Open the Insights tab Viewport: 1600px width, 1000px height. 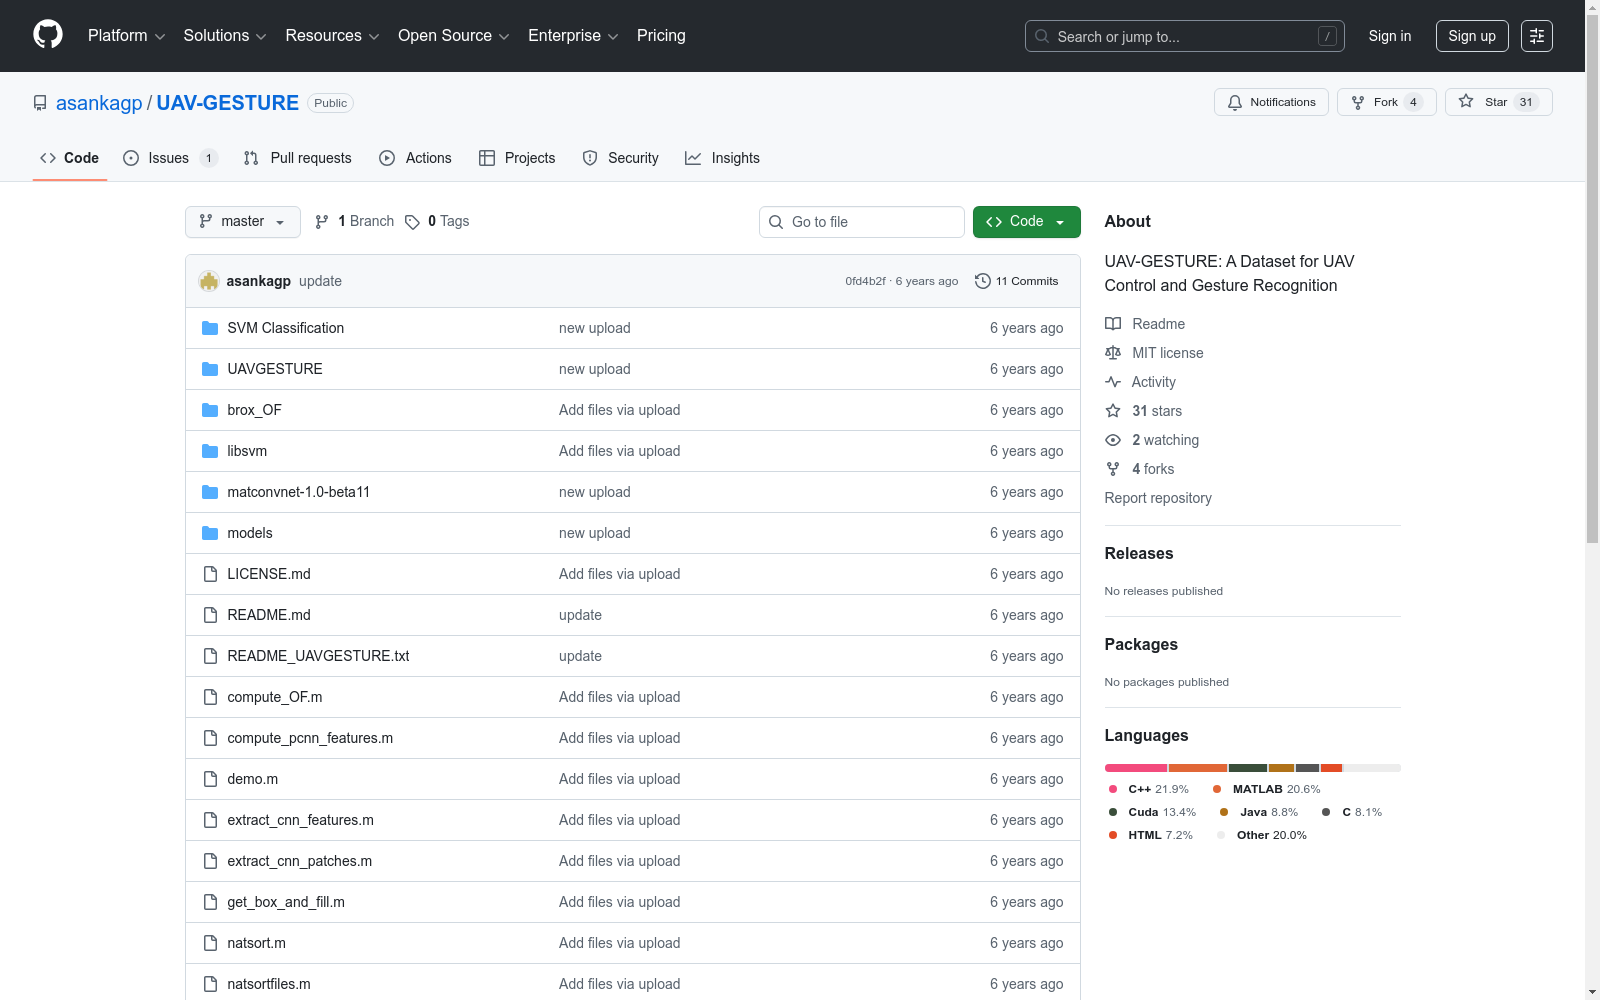tap(723, 158)
